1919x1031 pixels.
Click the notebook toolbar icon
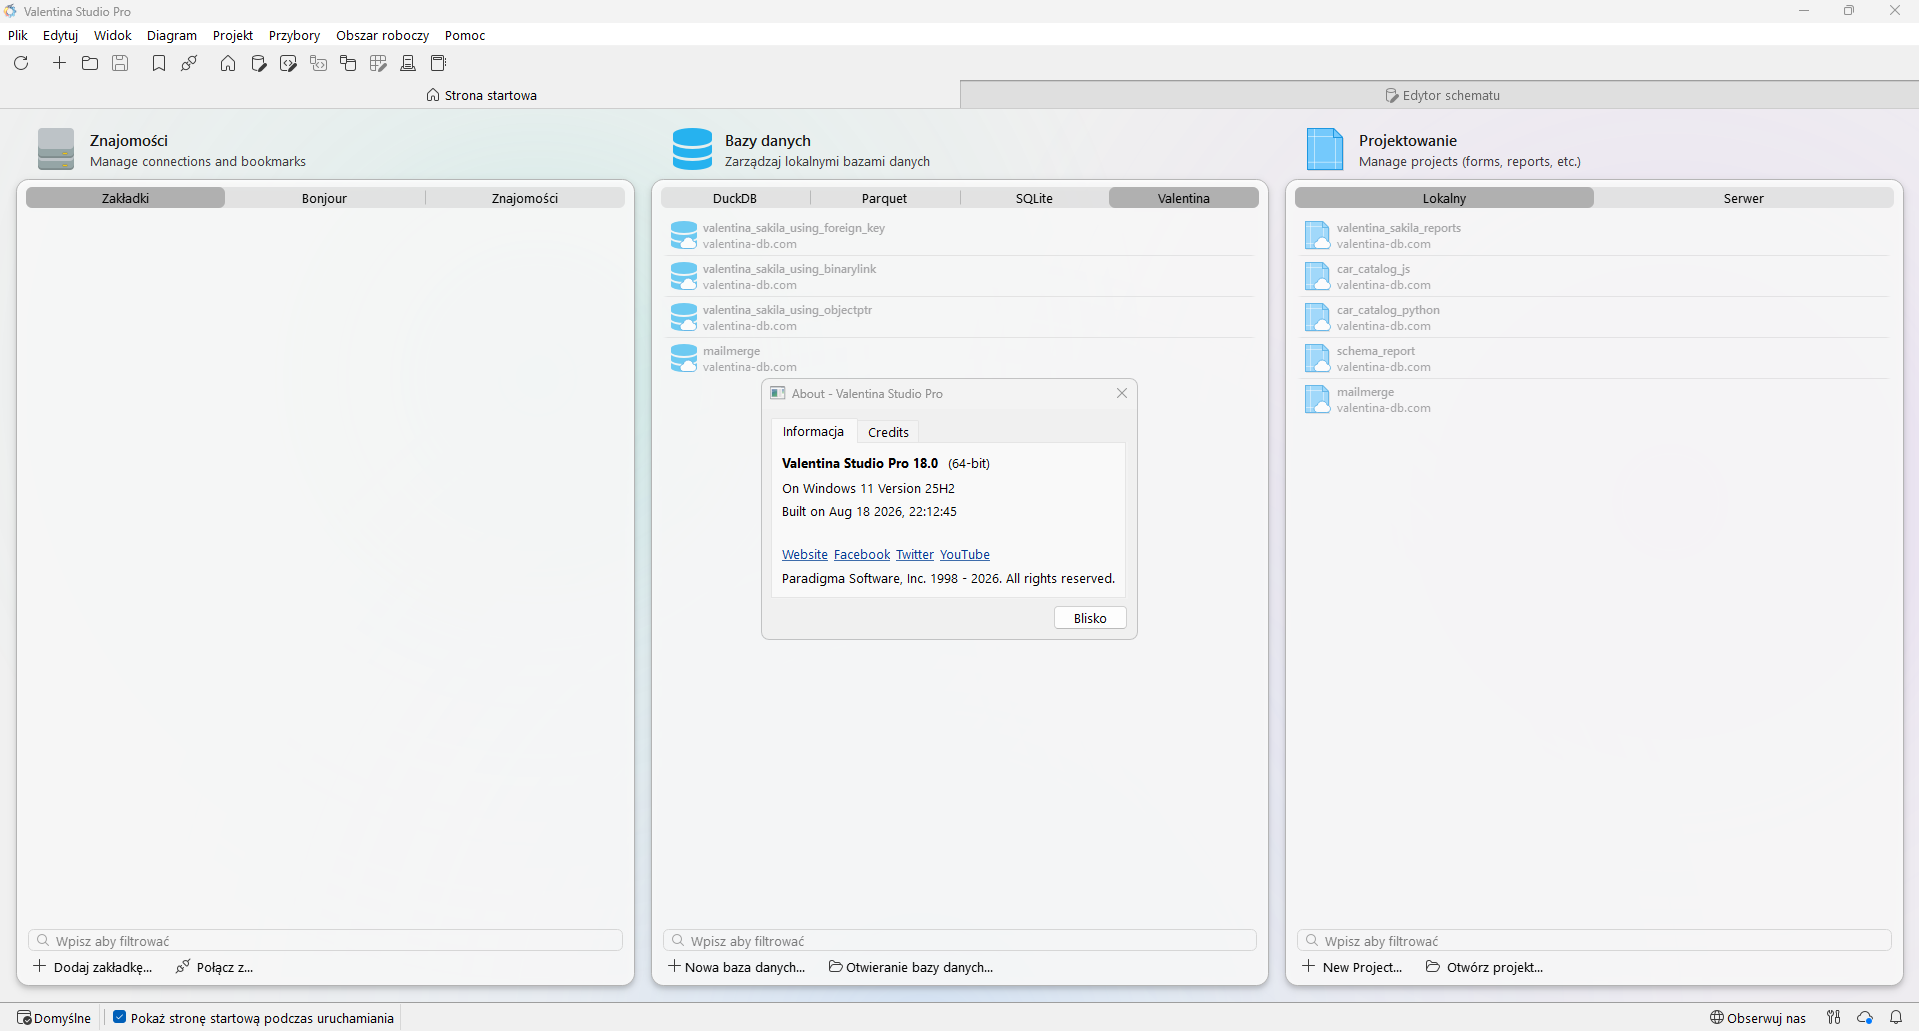[x=438, y=63]
